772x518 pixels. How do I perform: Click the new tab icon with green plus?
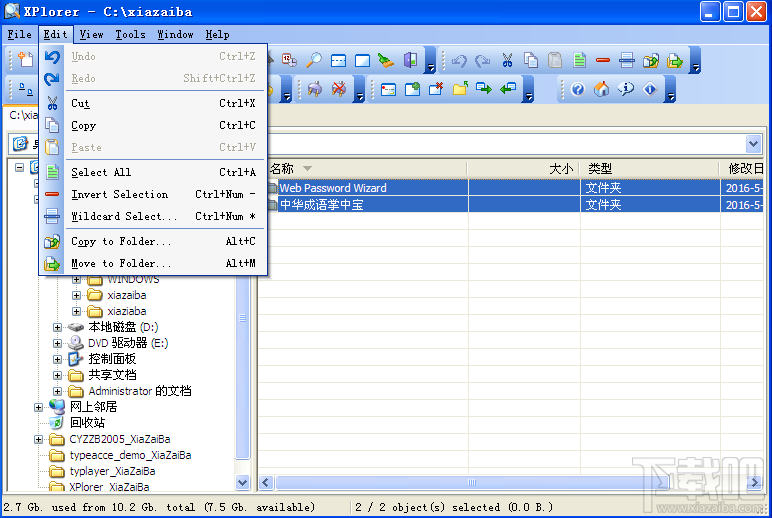click(412, 89)
